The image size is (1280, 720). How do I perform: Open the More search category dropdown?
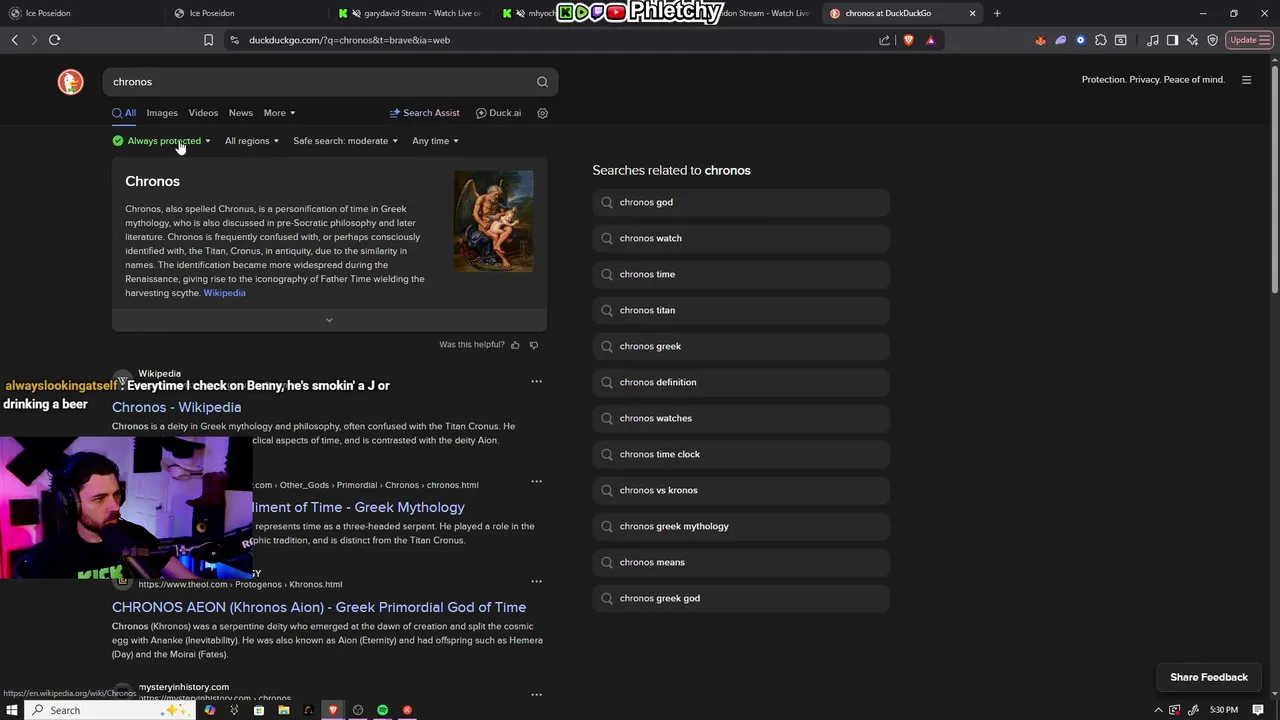point(279,113)
